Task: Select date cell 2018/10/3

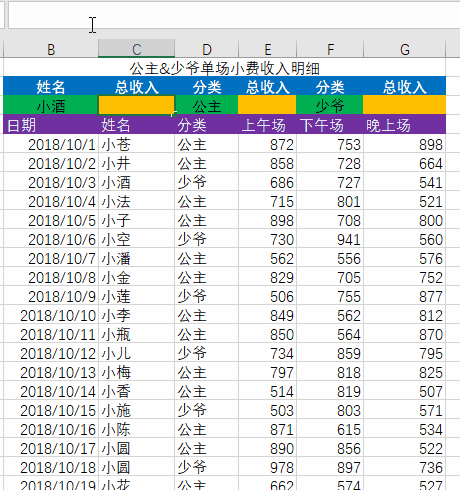Action: 51,181
